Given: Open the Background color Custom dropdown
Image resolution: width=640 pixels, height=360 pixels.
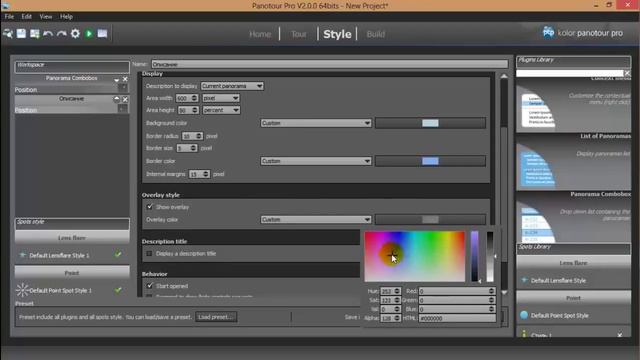Looking at the screenshot, I should pyautogui.click(x=316, y=123).
